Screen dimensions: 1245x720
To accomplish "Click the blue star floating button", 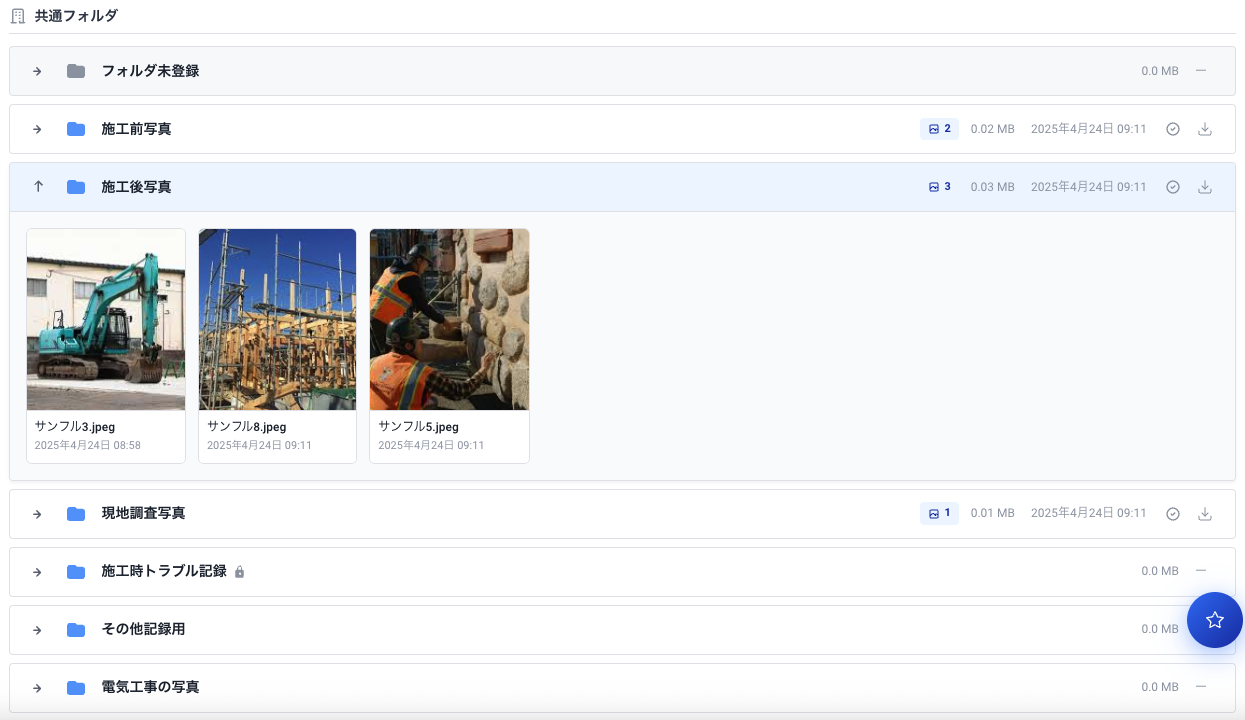I will pos(1214,620).
